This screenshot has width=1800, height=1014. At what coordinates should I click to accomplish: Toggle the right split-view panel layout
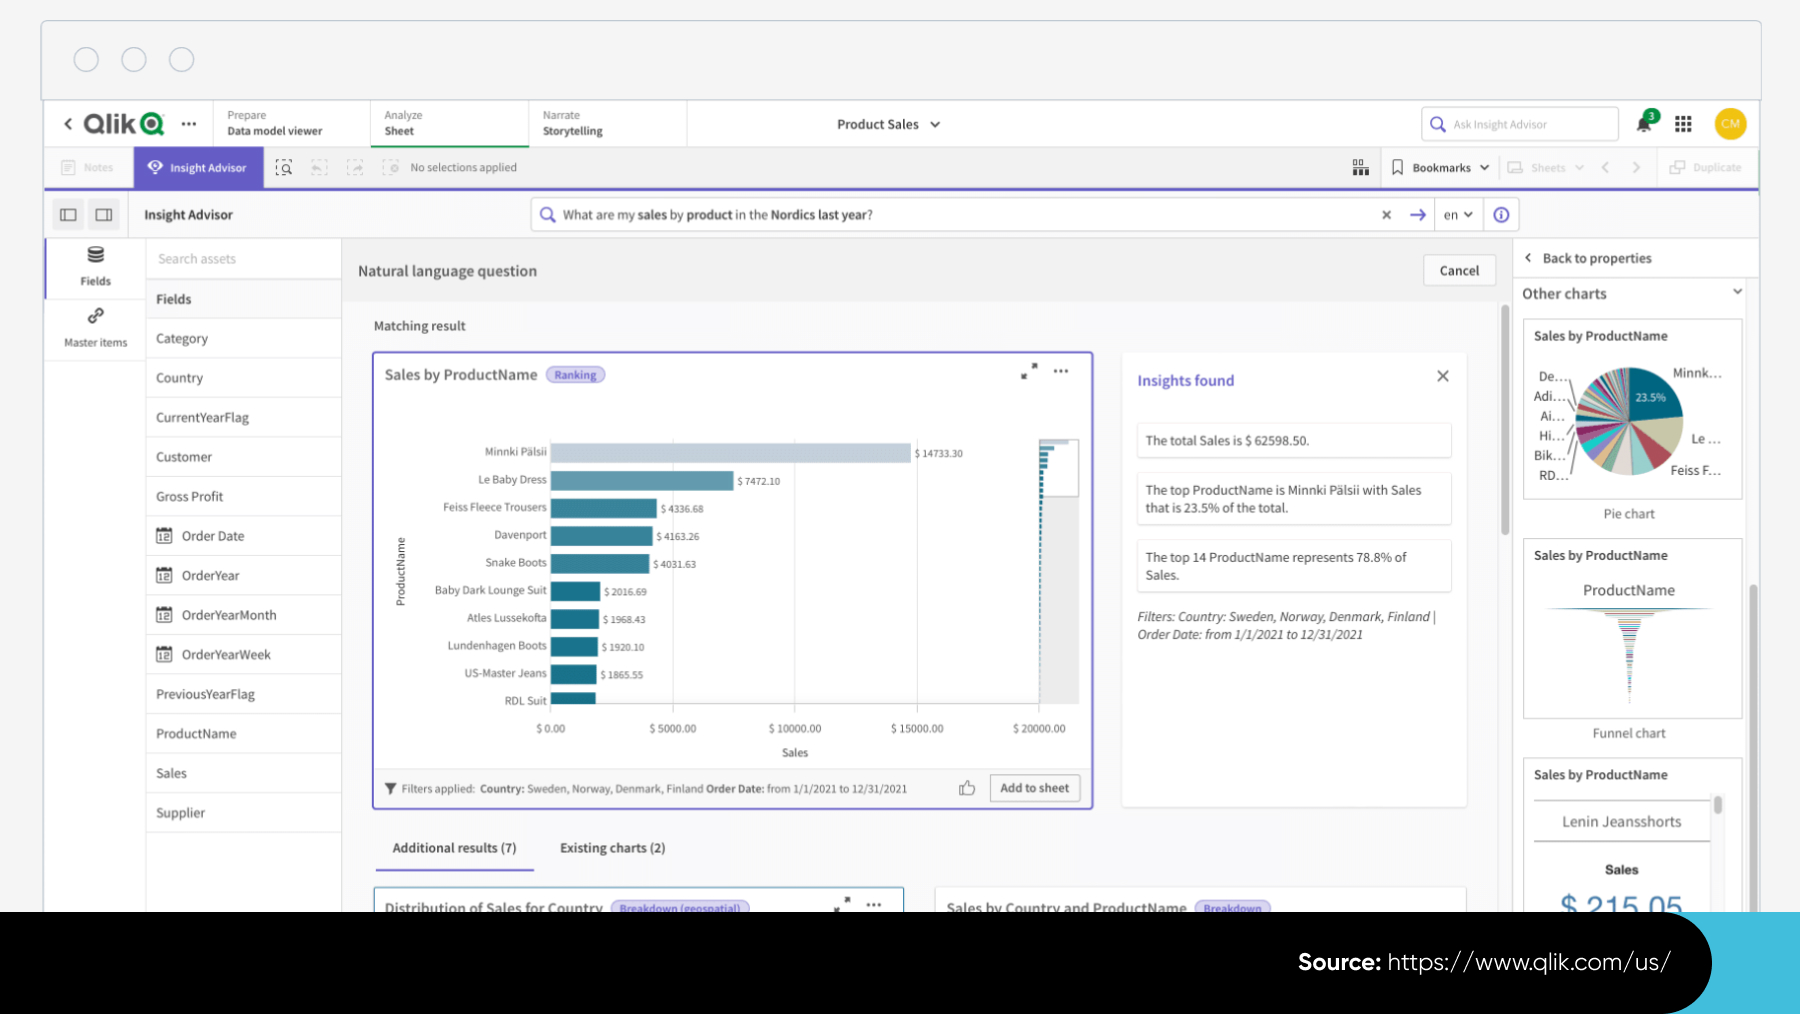coord(104,214)
